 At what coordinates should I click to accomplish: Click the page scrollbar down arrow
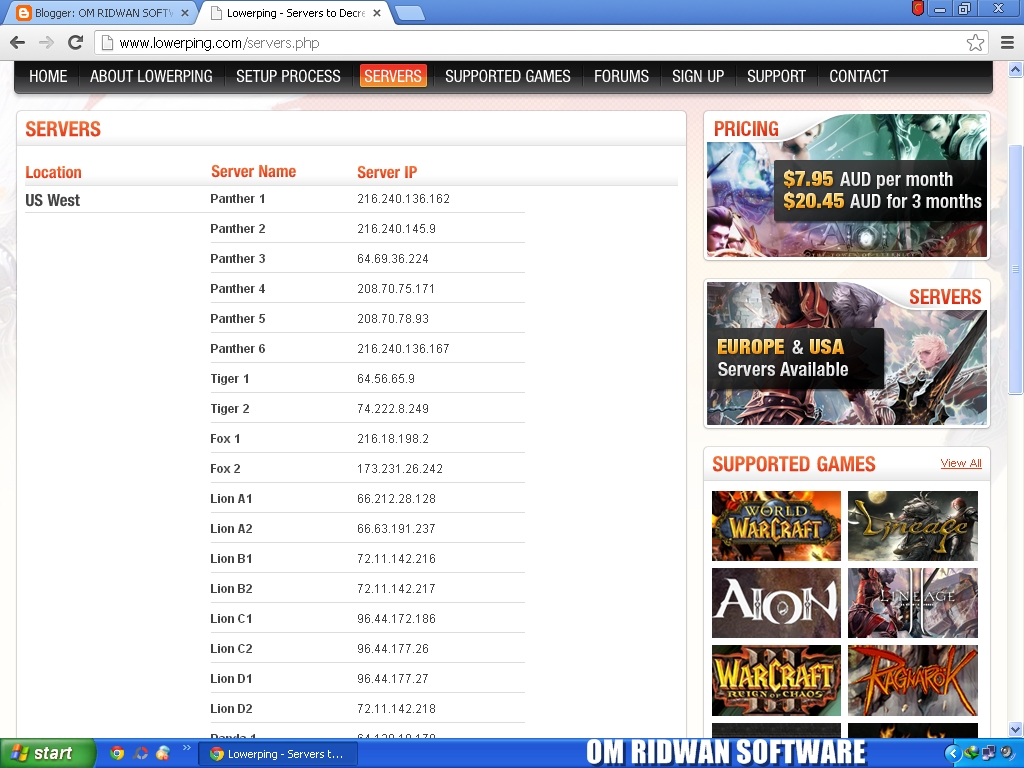[1015, 729]
